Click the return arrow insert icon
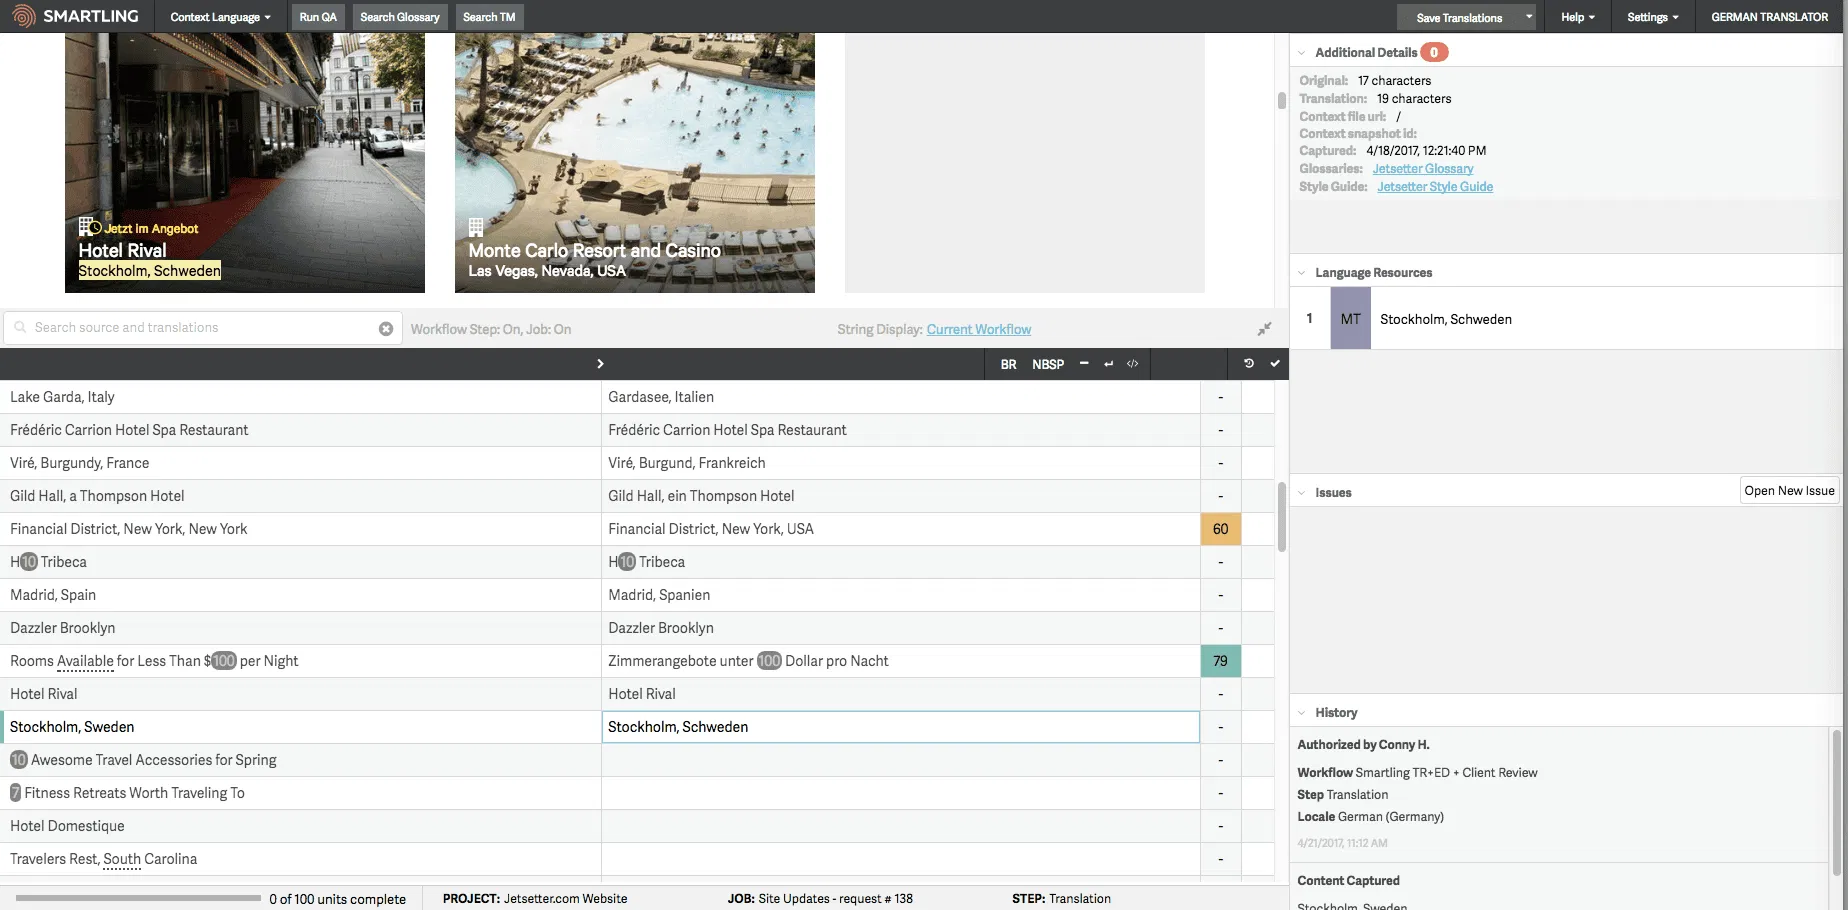This screenshot has height=910, width=1848. point(1108,364)
